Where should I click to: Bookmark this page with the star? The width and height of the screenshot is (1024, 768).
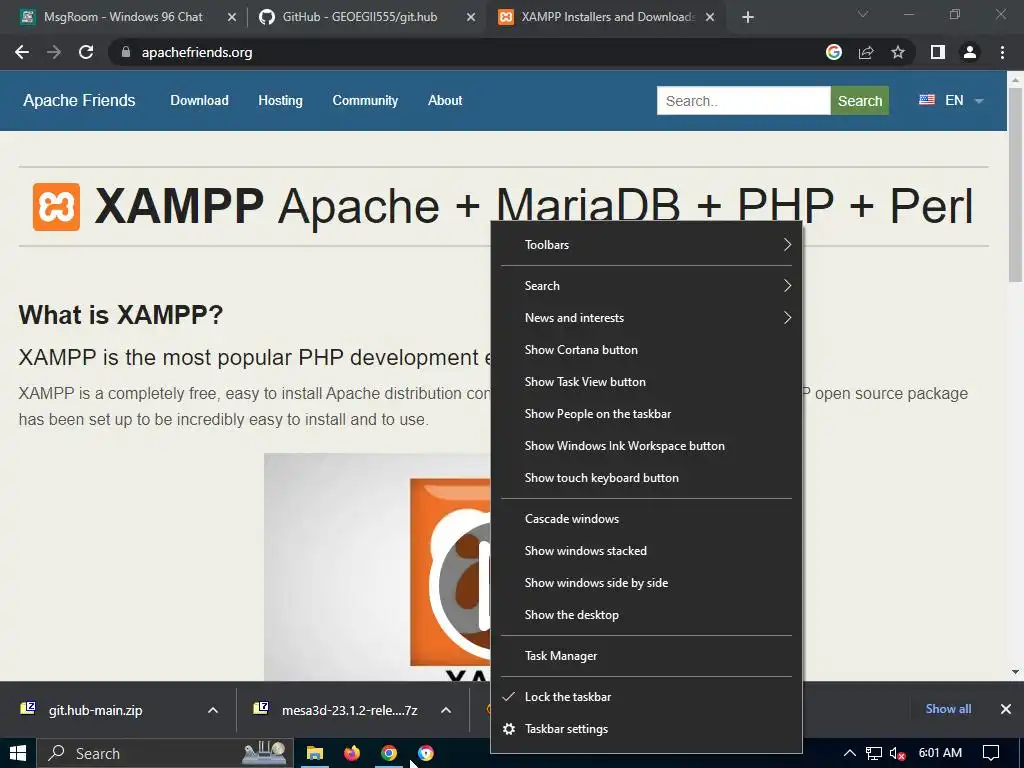(898, 52)
